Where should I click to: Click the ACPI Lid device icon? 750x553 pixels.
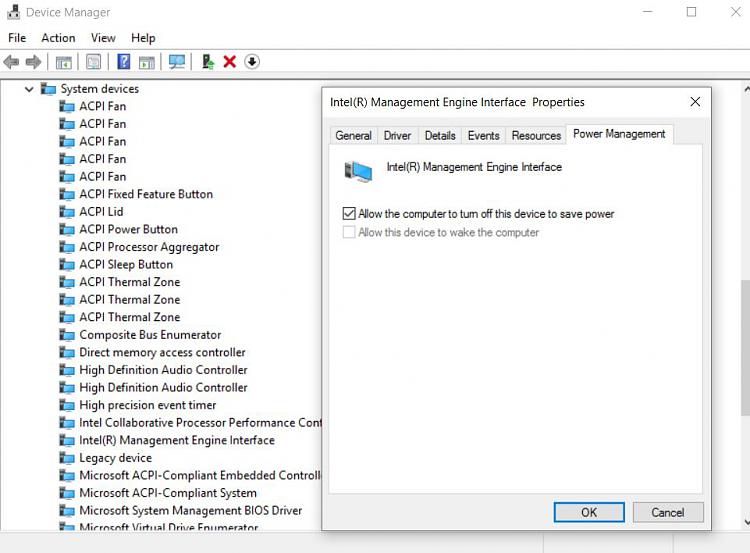pyautogui.click(x=67, y=211)
